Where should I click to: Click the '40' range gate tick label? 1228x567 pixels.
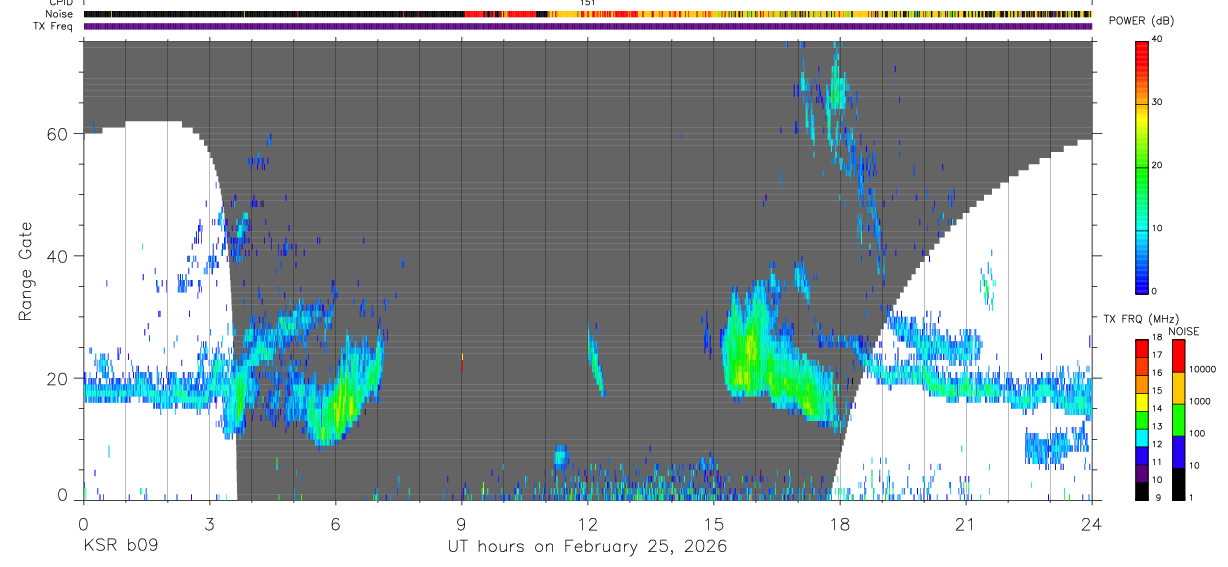click(59, 256)
